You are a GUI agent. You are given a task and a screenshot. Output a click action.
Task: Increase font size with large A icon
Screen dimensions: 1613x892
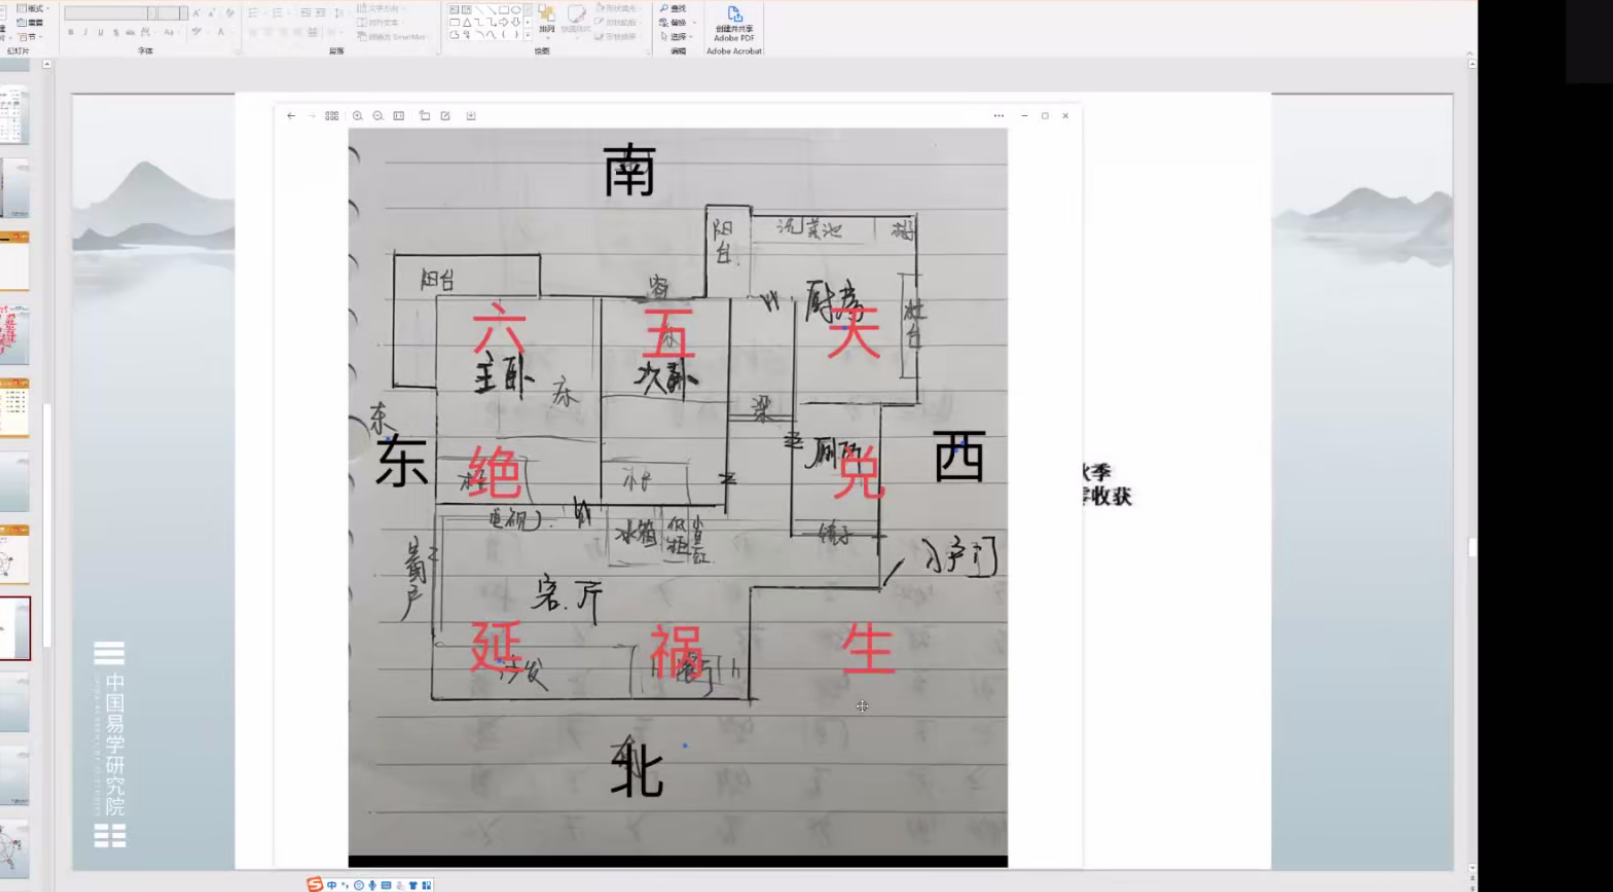(x=197, y=13)
